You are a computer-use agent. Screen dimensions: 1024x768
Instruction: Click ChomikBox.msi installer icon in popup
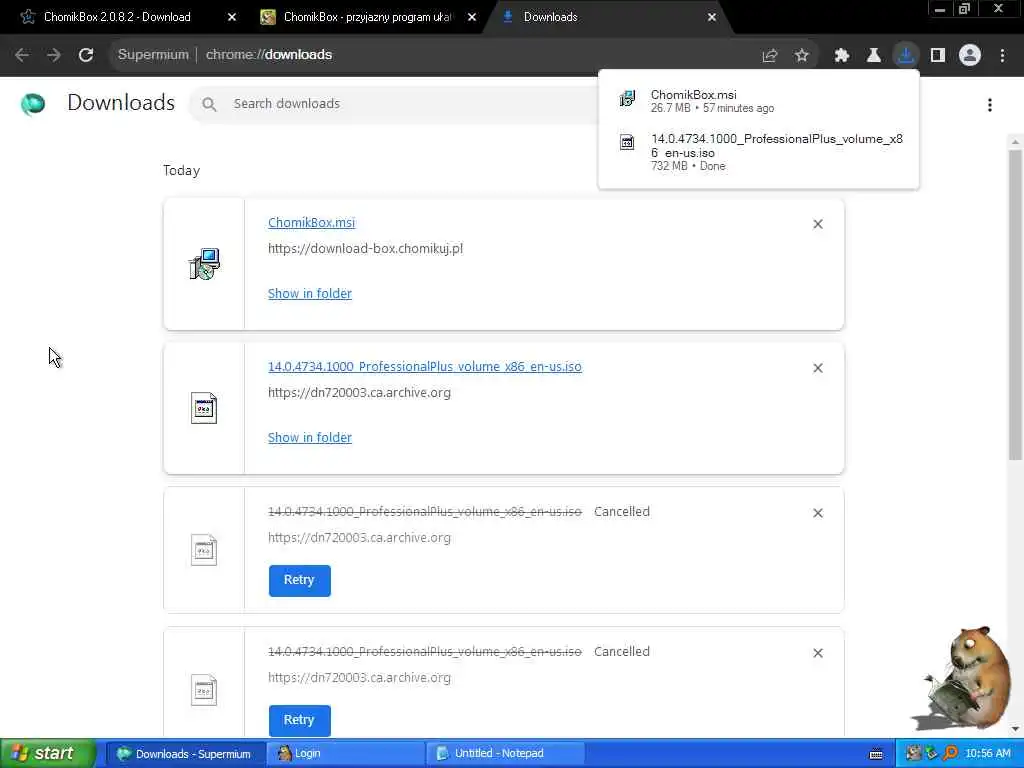[x=627, y=99]
